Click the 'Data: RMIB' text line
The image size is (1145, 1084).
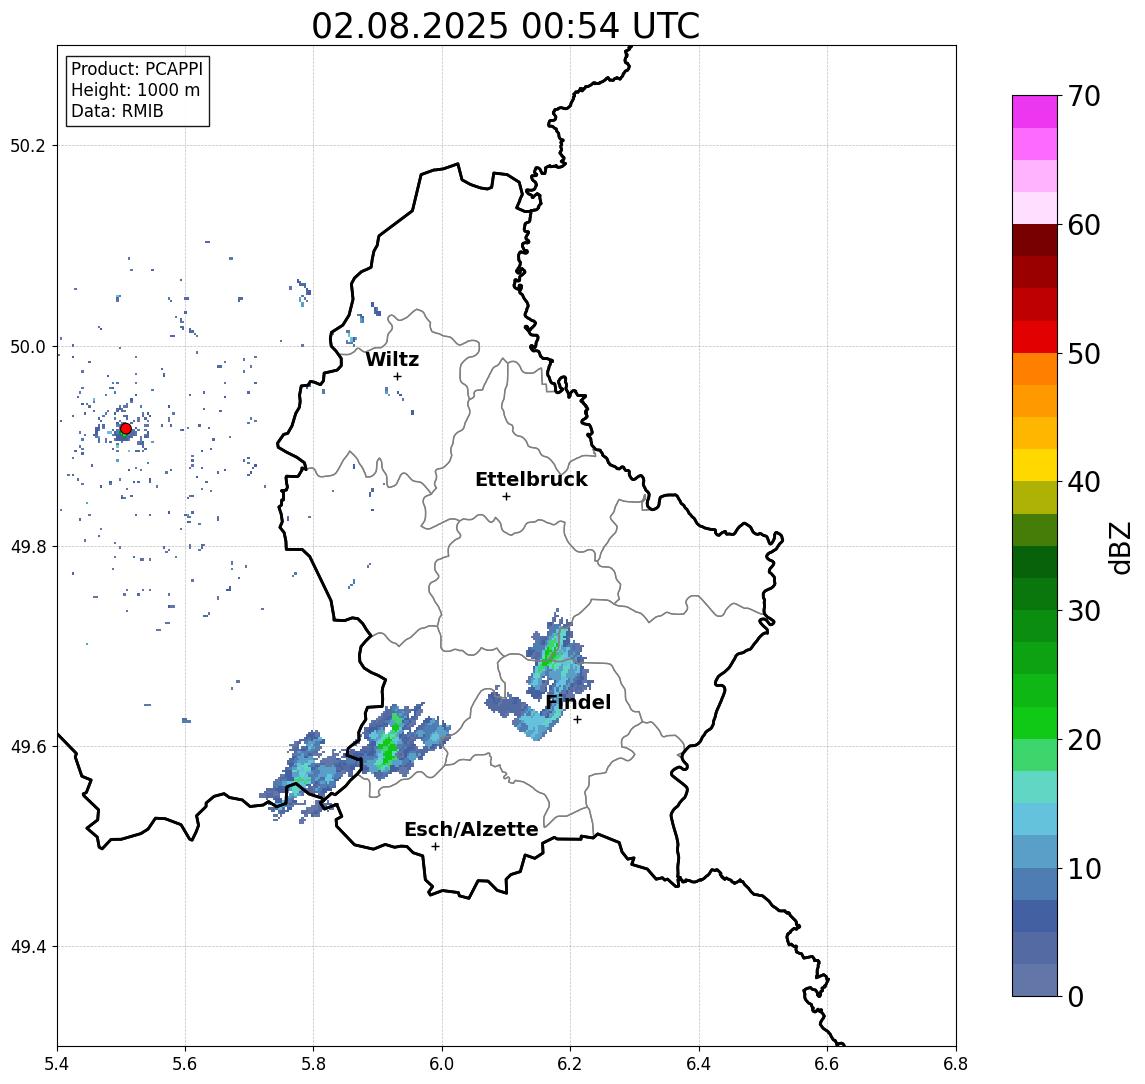tap(117, 111)
